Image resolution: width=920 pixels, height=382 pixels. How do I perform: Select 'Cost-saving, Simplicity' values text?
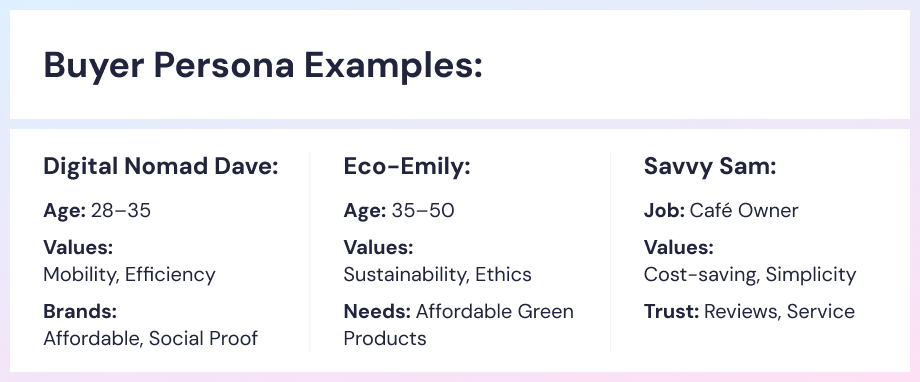750,274
